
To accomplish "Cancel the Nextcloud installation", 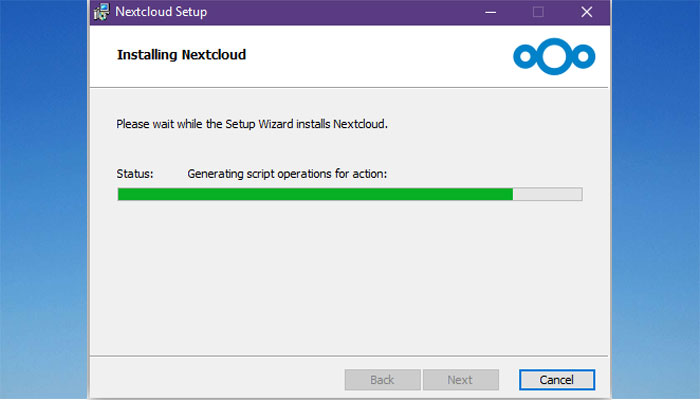I will (x=557, y=380).
